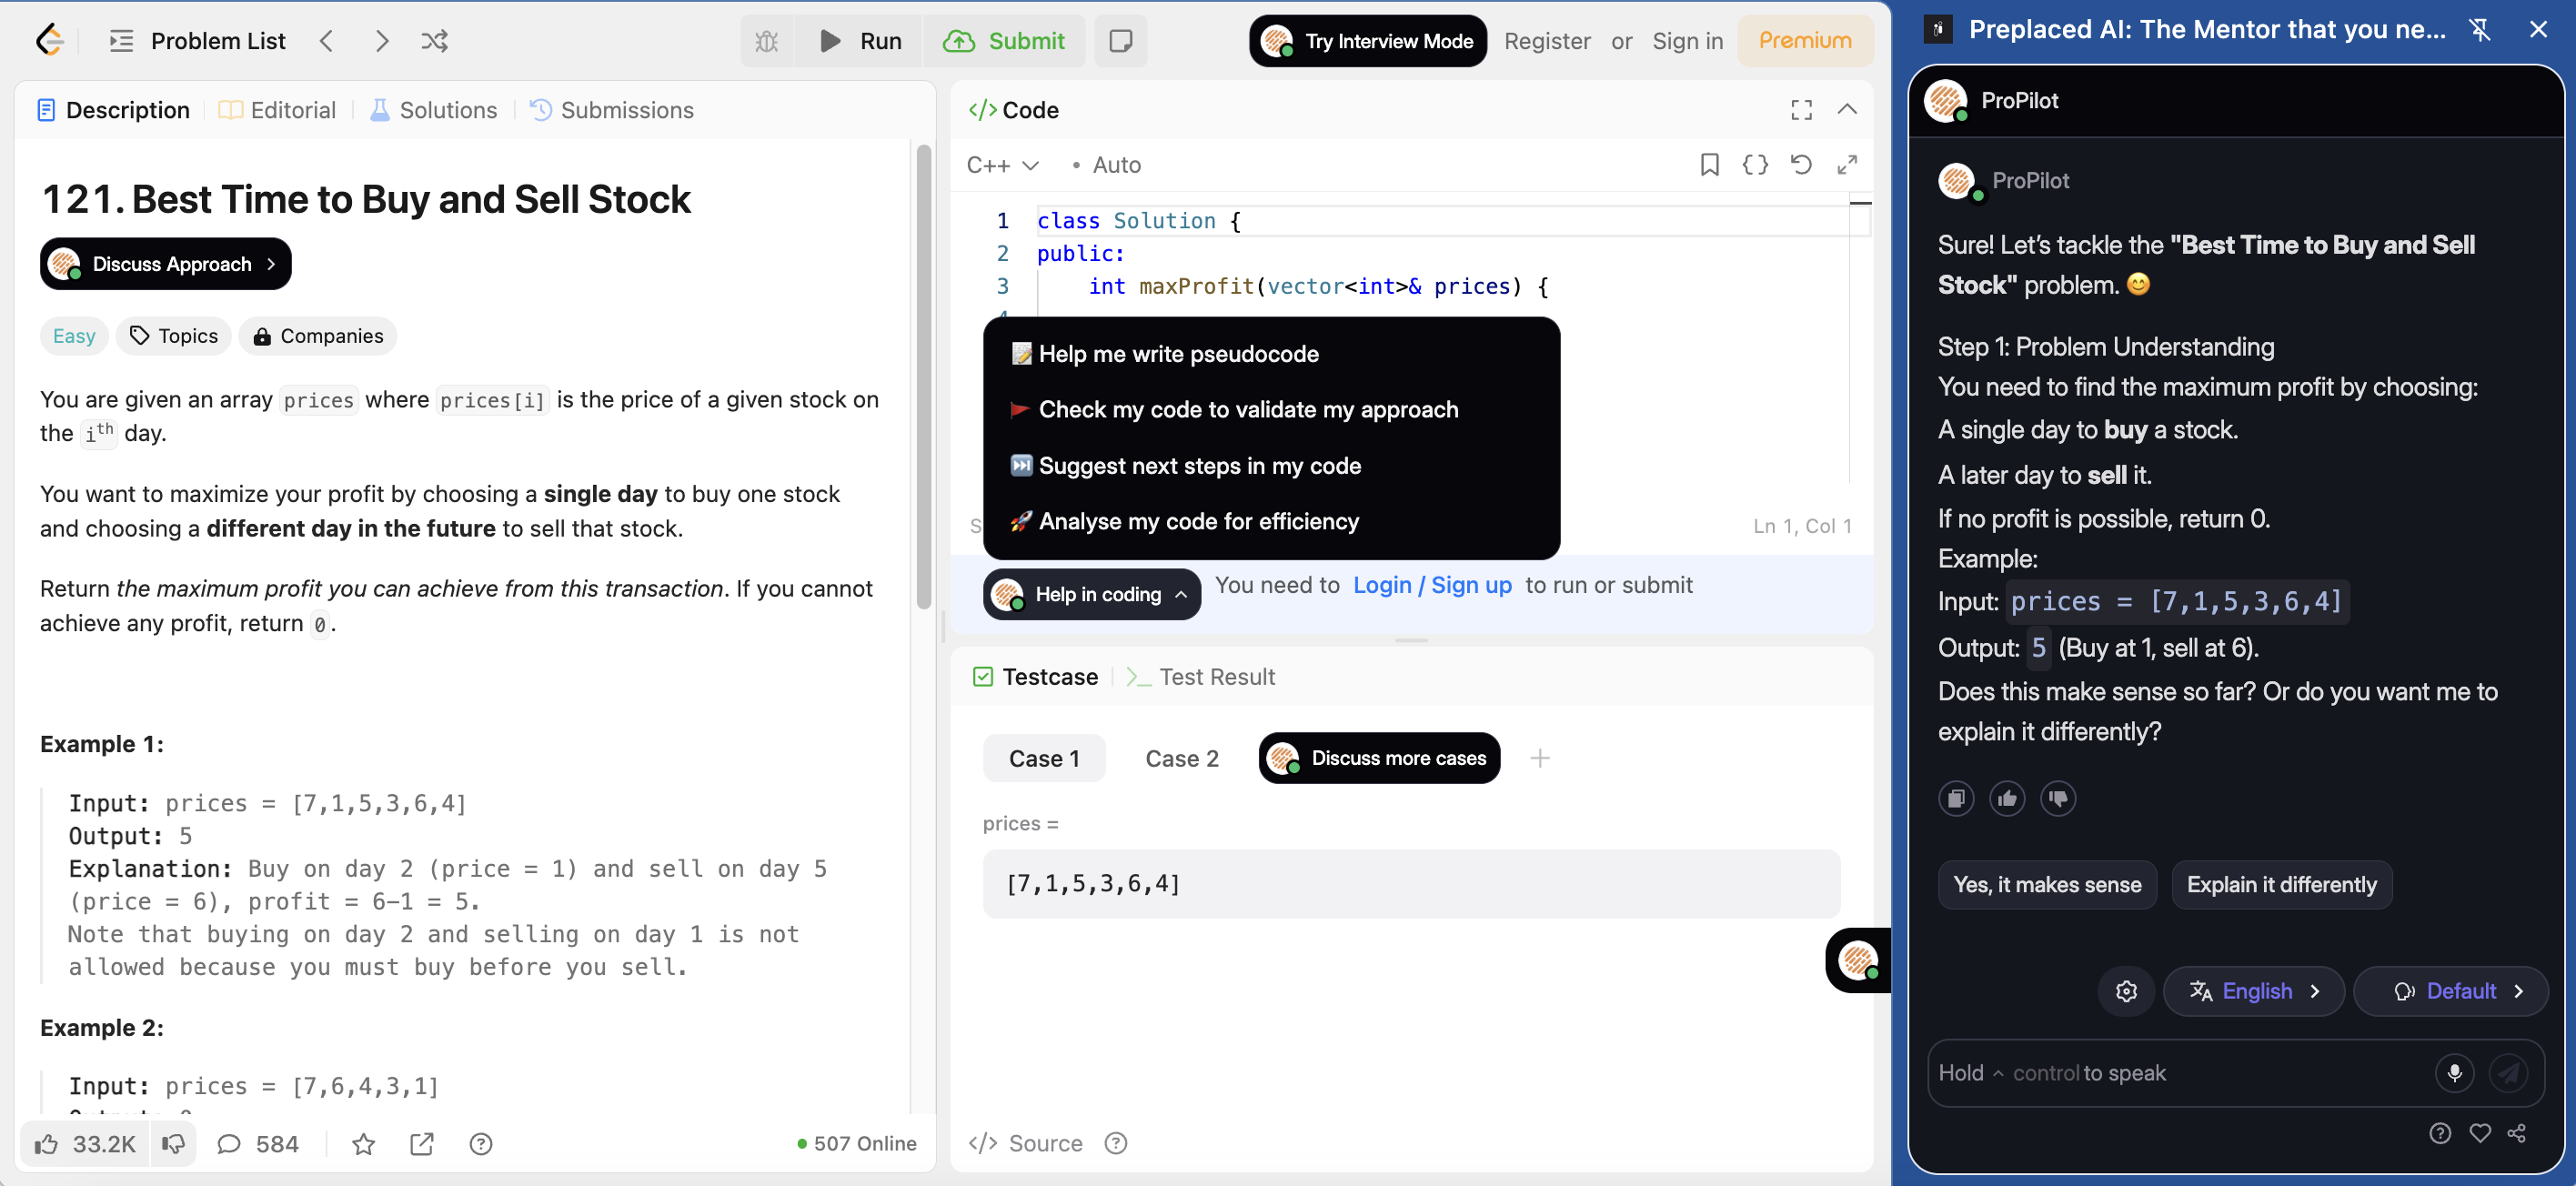Open Default voice selector
Viewport: 2576px width, 1186px height.
pyautogui.click(x=2450, y=991)
